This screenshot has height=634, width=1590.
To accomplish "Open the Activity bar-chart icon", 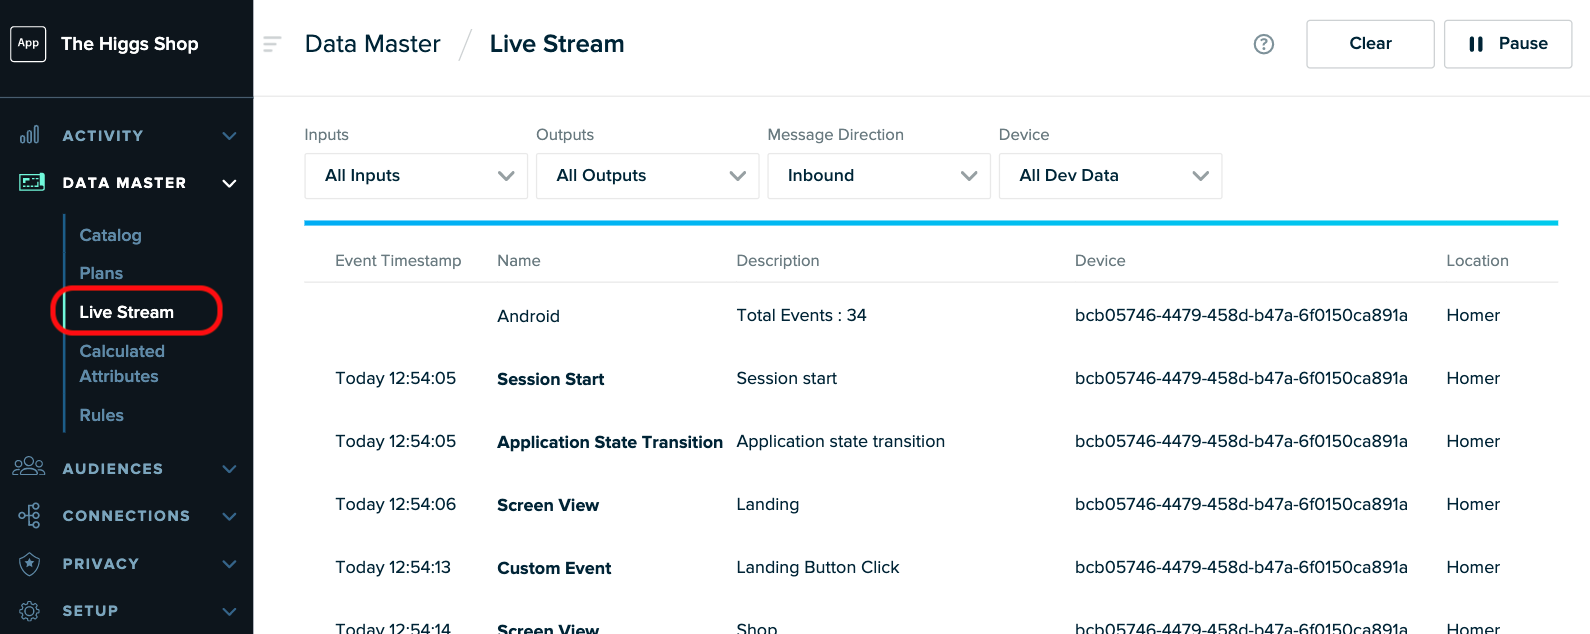I will (30, 135).
